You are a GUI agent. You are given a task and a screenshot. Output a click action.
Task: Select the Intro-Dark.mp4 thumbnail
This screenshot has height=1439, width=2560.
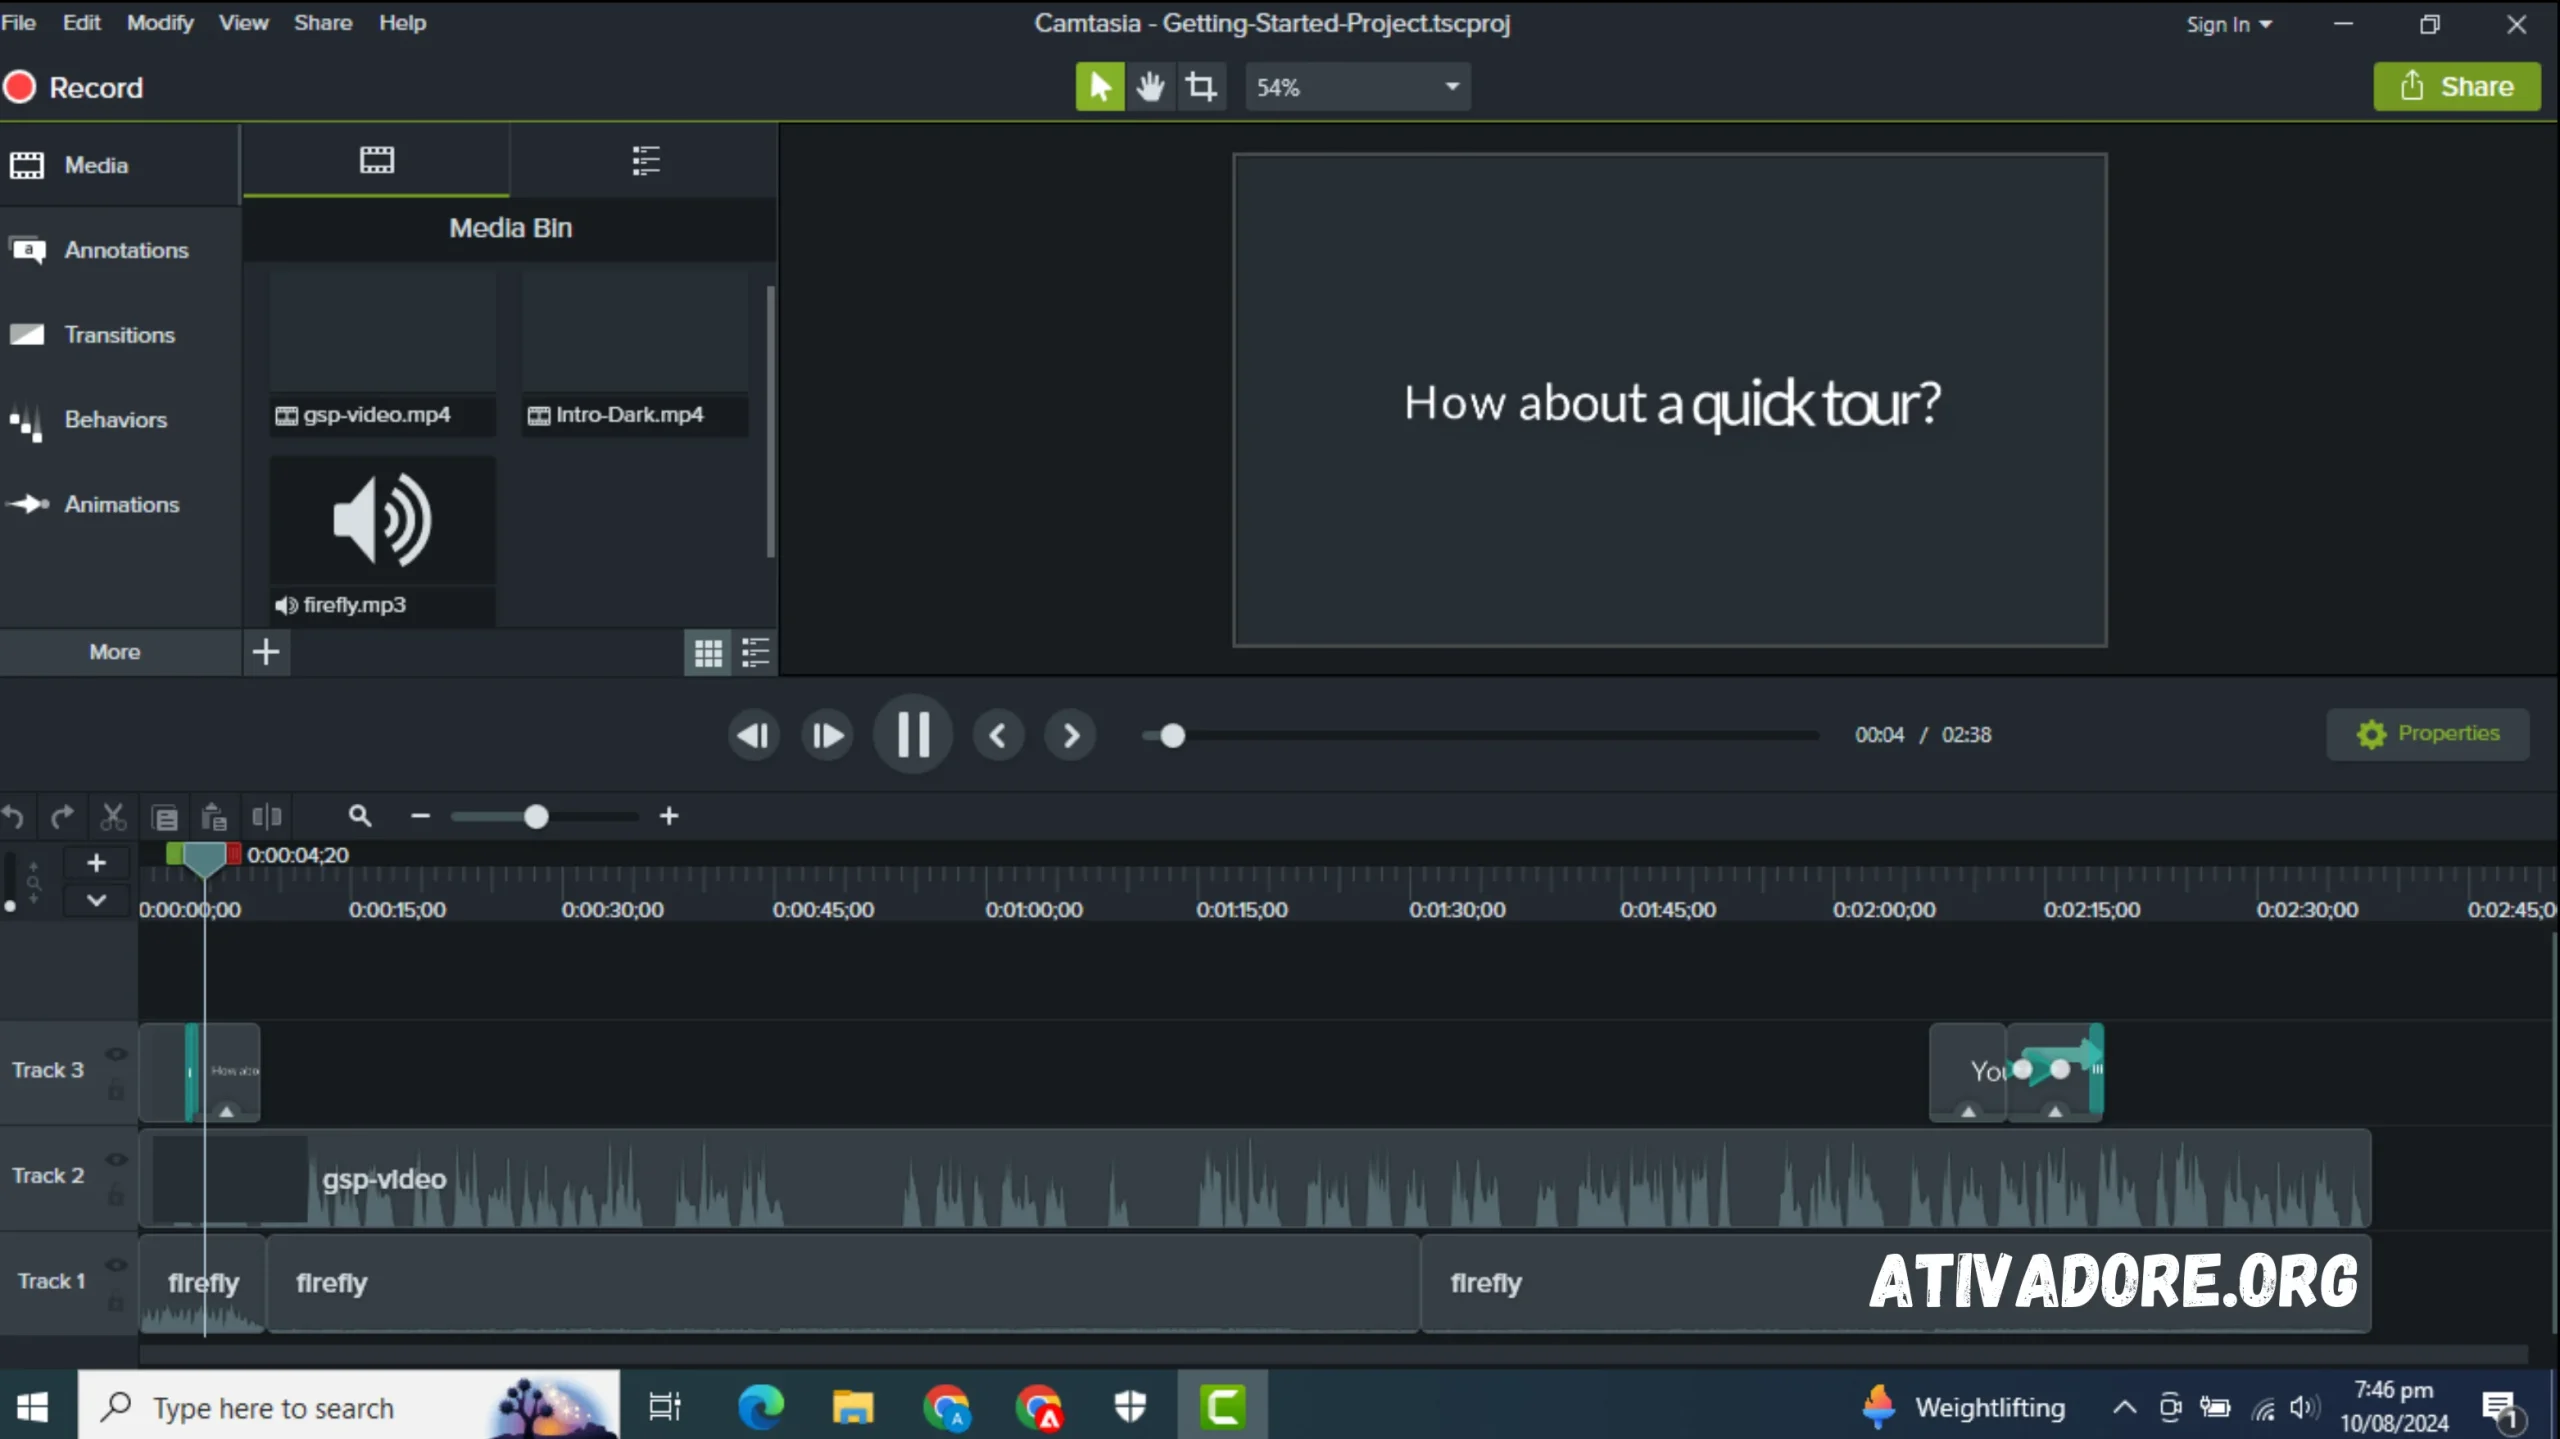click(x=635, y=353)
